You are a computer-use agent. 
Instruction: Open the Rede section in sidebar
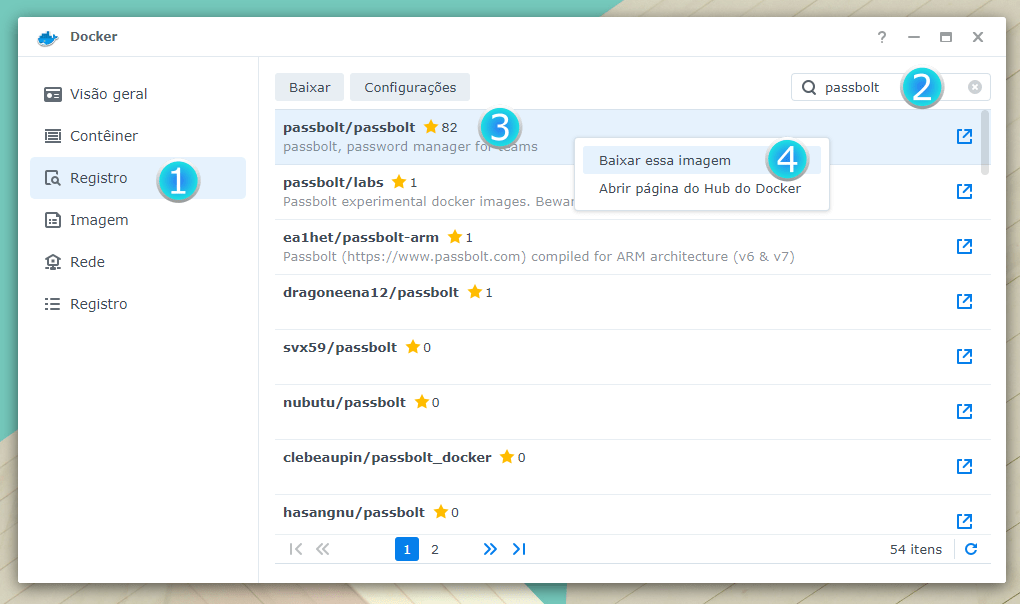point(87,262)
